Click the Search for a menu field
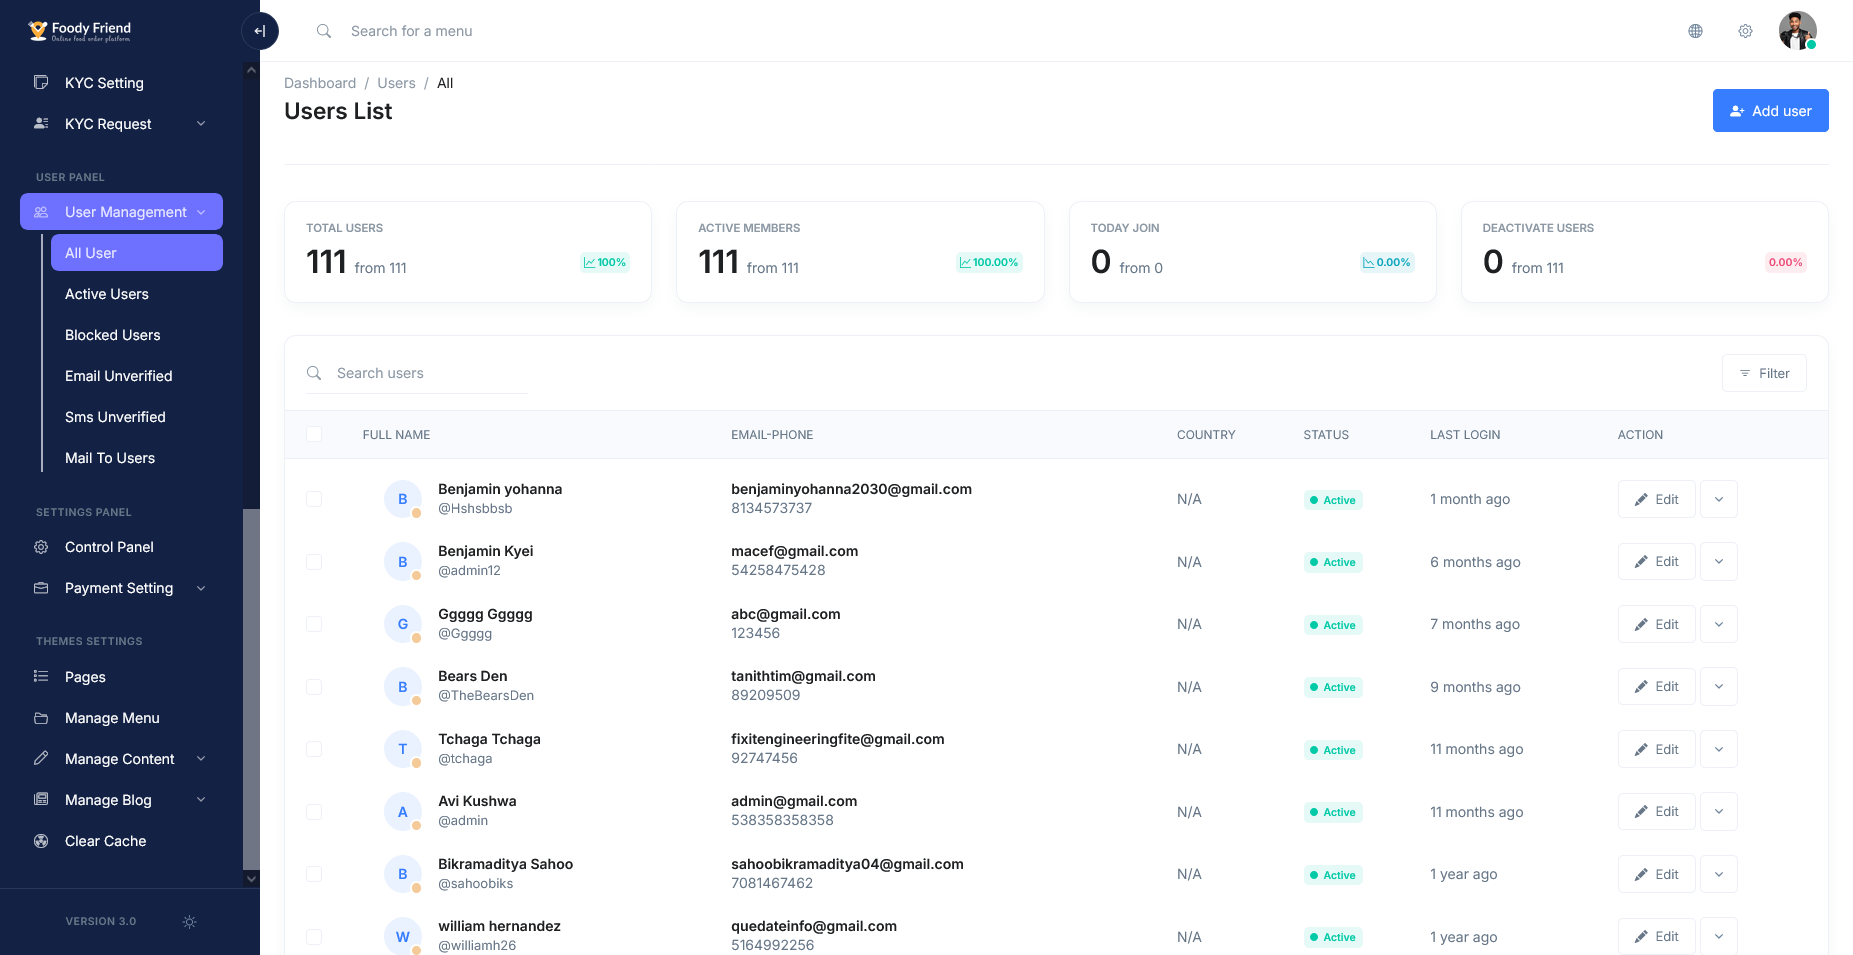Screen dimensions: 1853x955 [x=411, y=31]
